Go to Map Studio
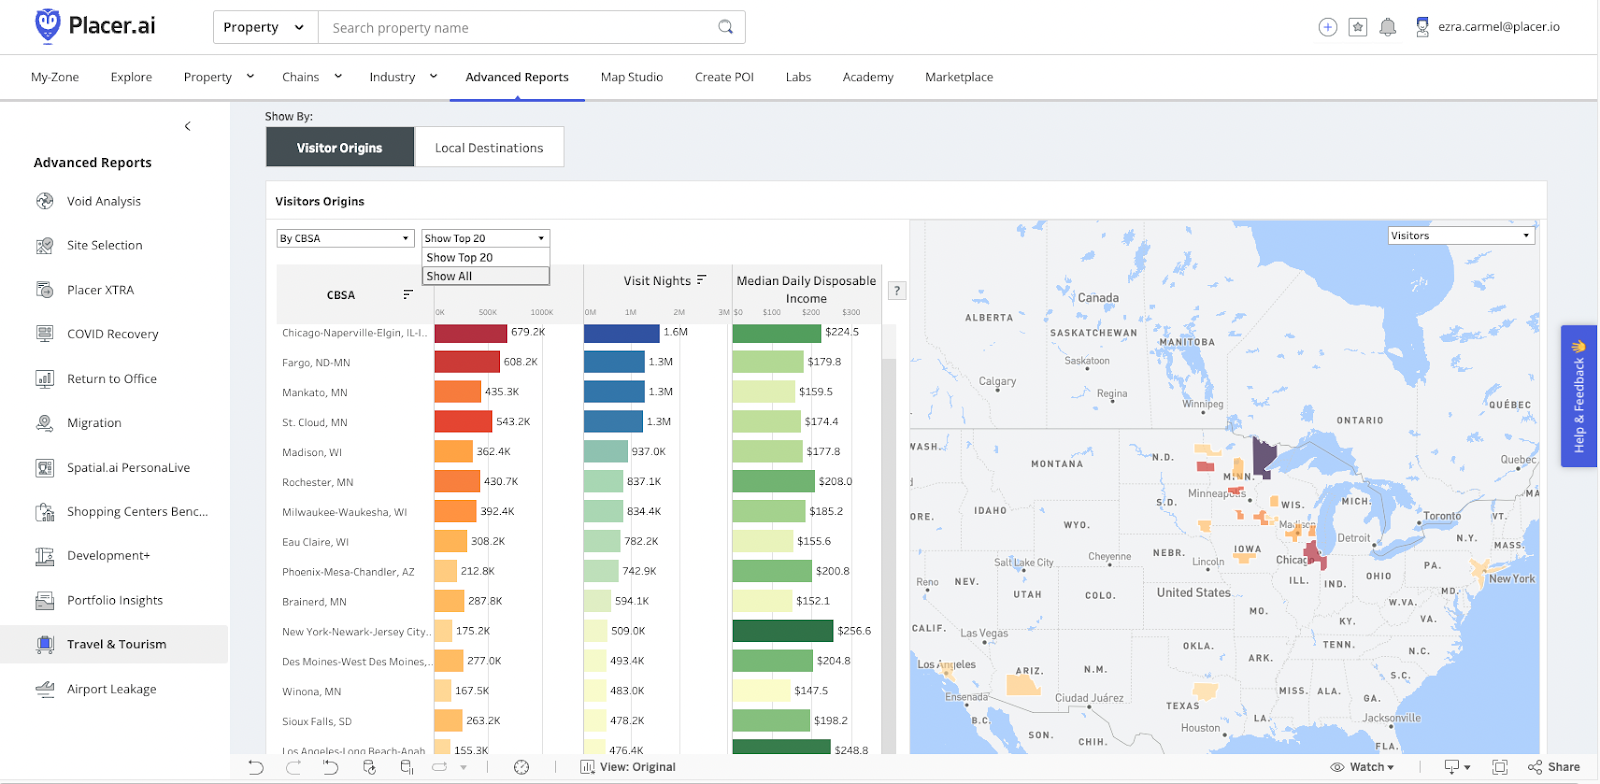This screenshot has height=784, width=1600. (632, 77)
